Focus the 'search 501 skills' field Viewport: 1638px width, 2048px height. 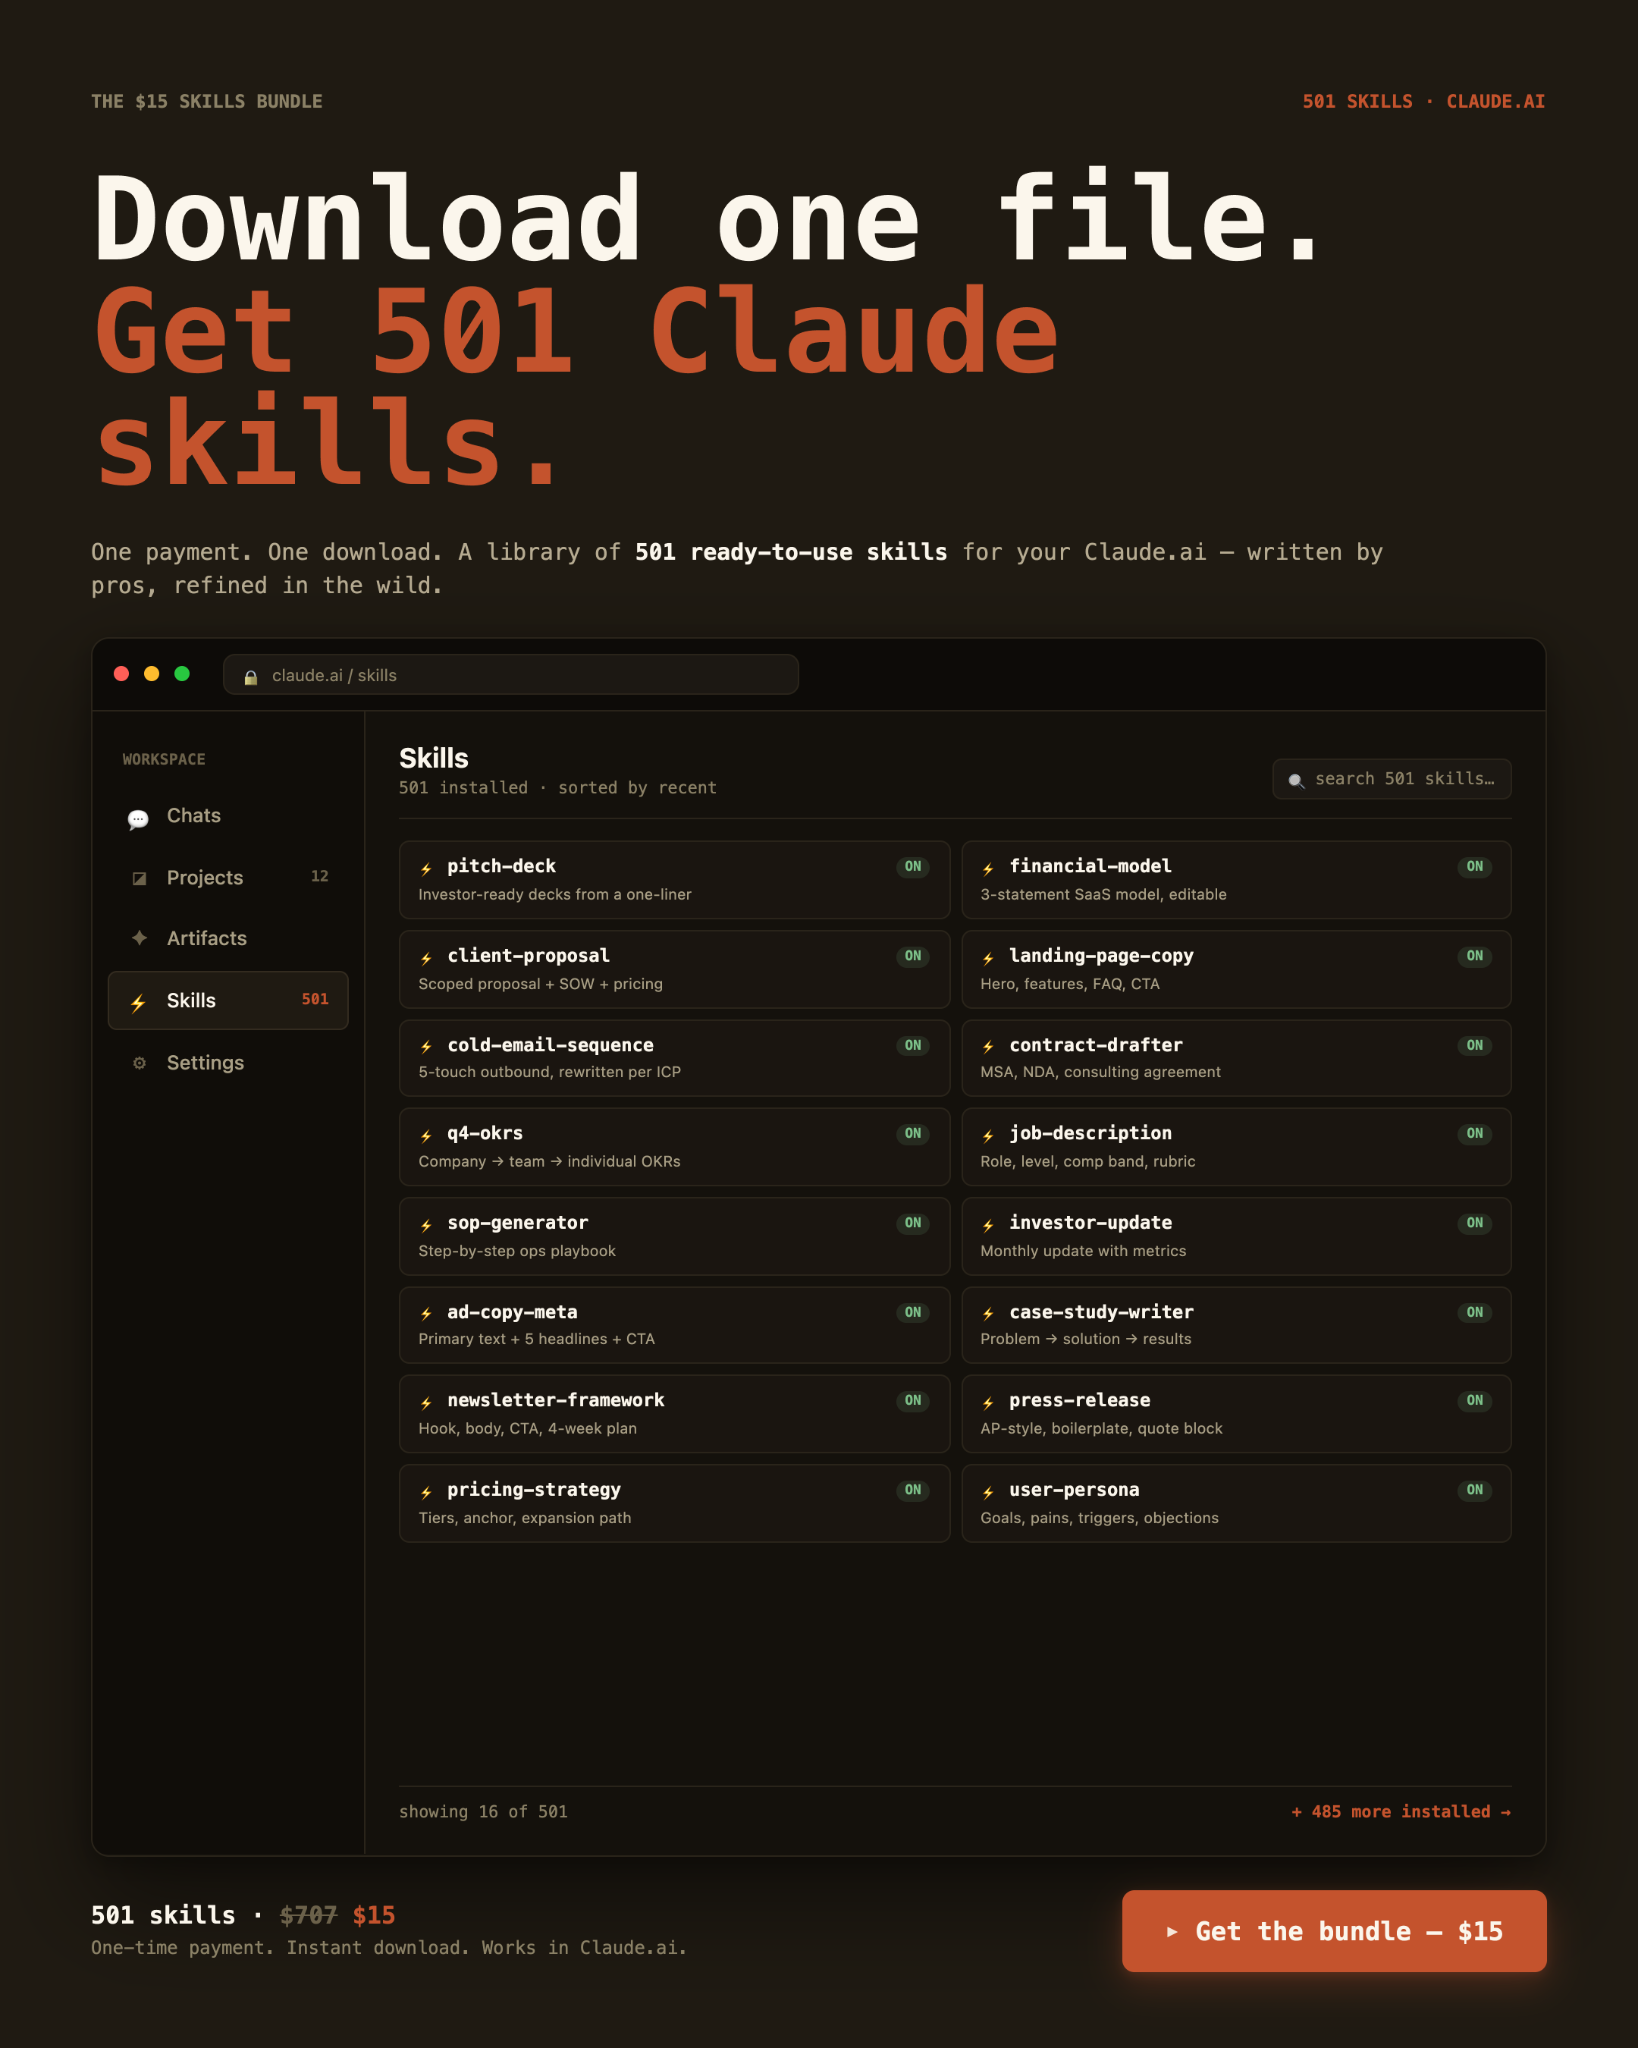(1392, 779)
